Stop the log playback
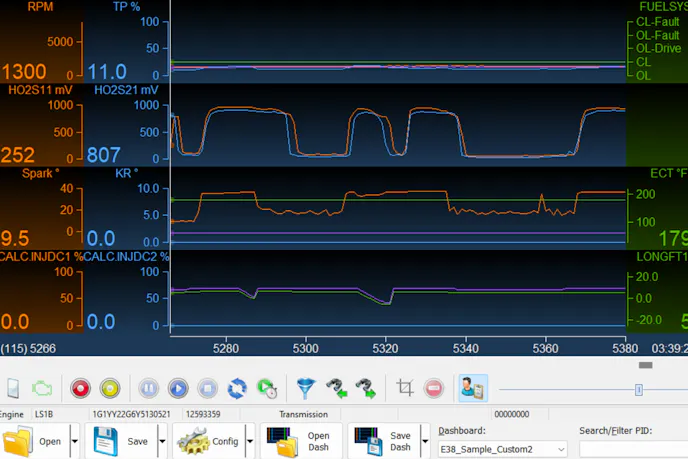 coord(207,388)
